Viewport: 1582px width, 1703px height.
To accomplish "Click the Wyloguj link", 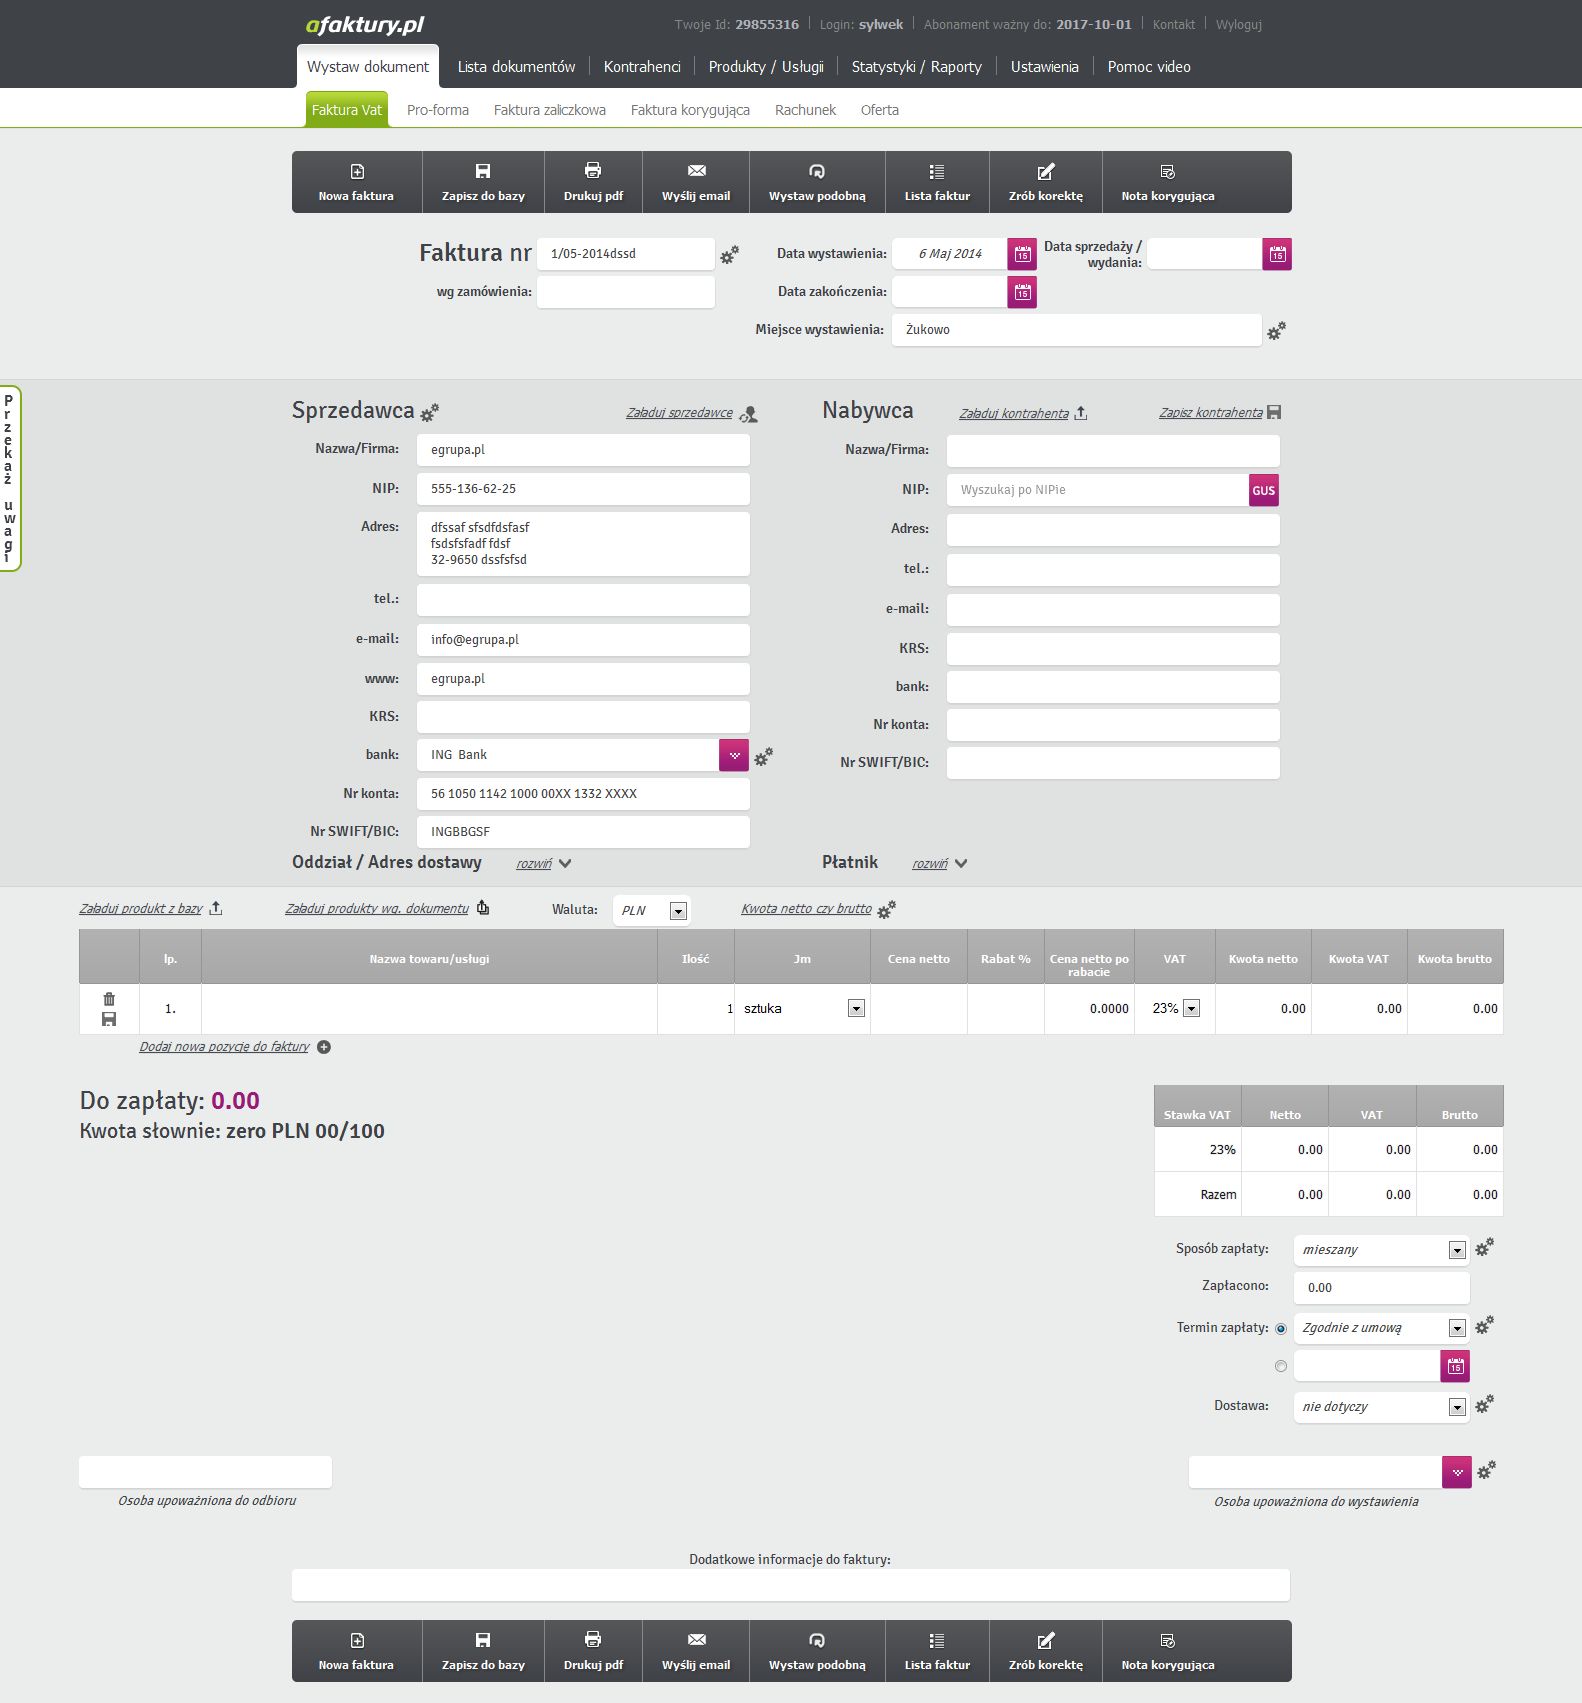I will click(1238, 24).
